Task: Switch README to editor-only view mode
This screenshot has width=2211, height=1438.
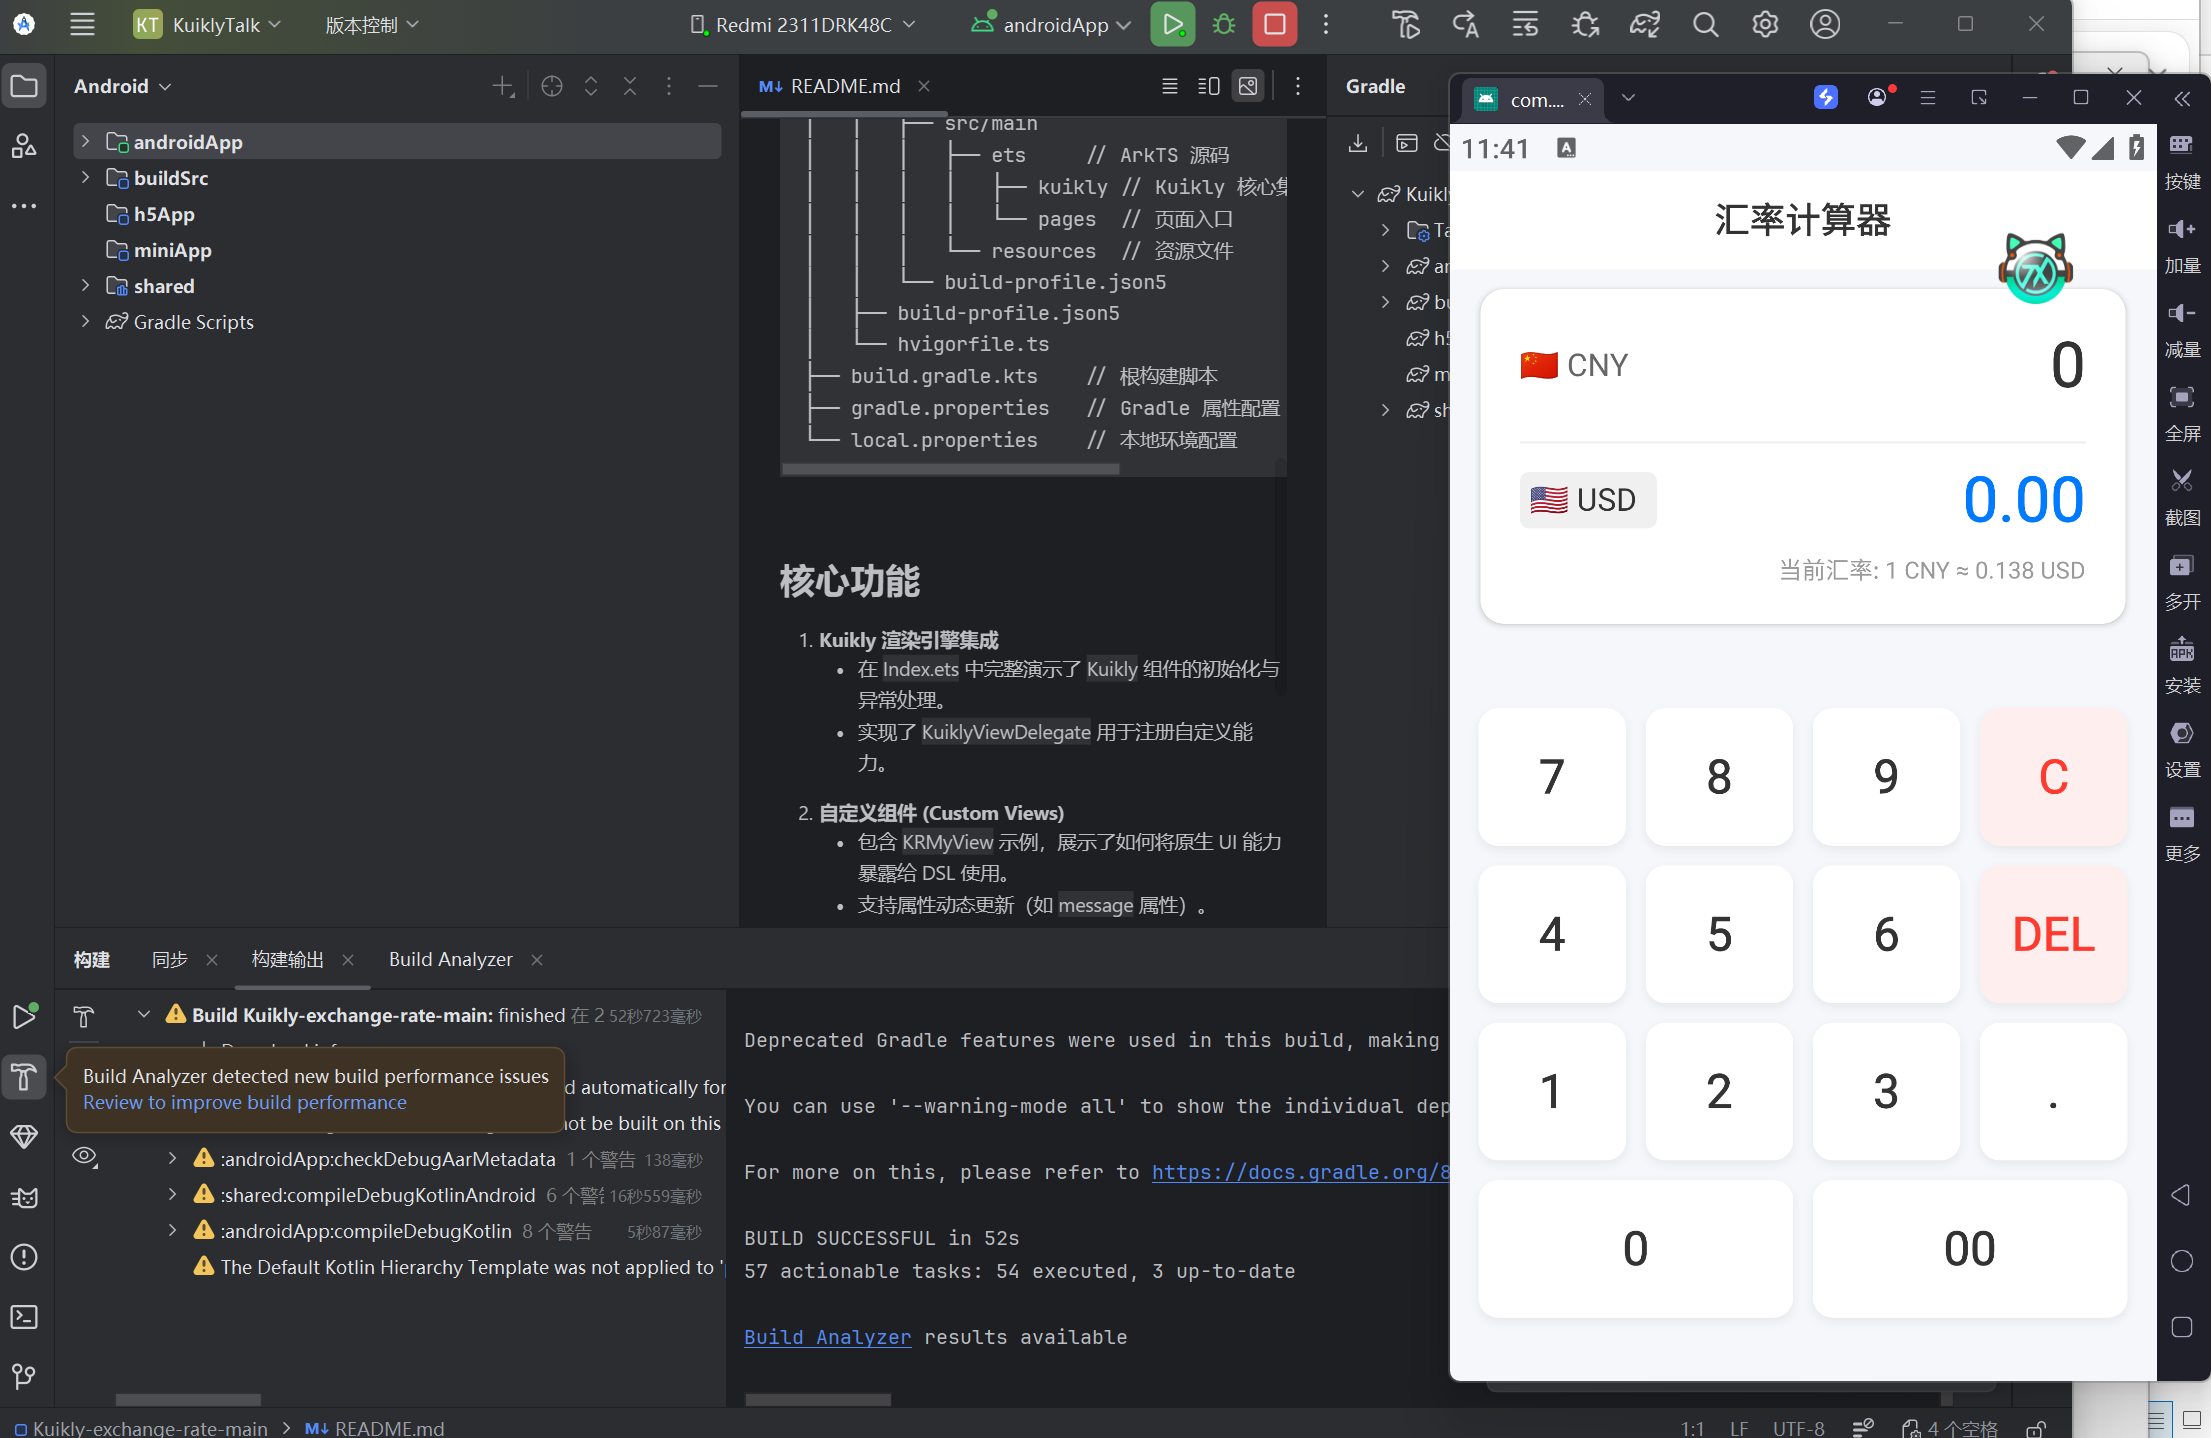Action: (1169, 86)
